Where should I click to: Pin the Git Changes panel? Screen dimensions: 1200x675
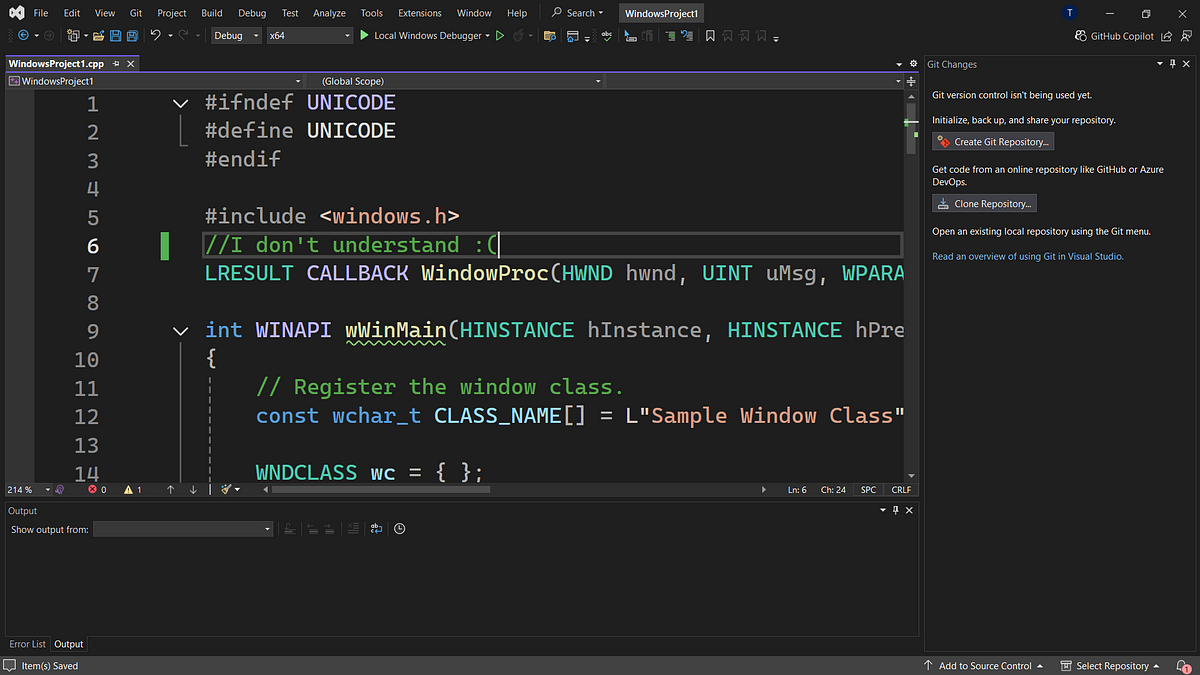1173,64
